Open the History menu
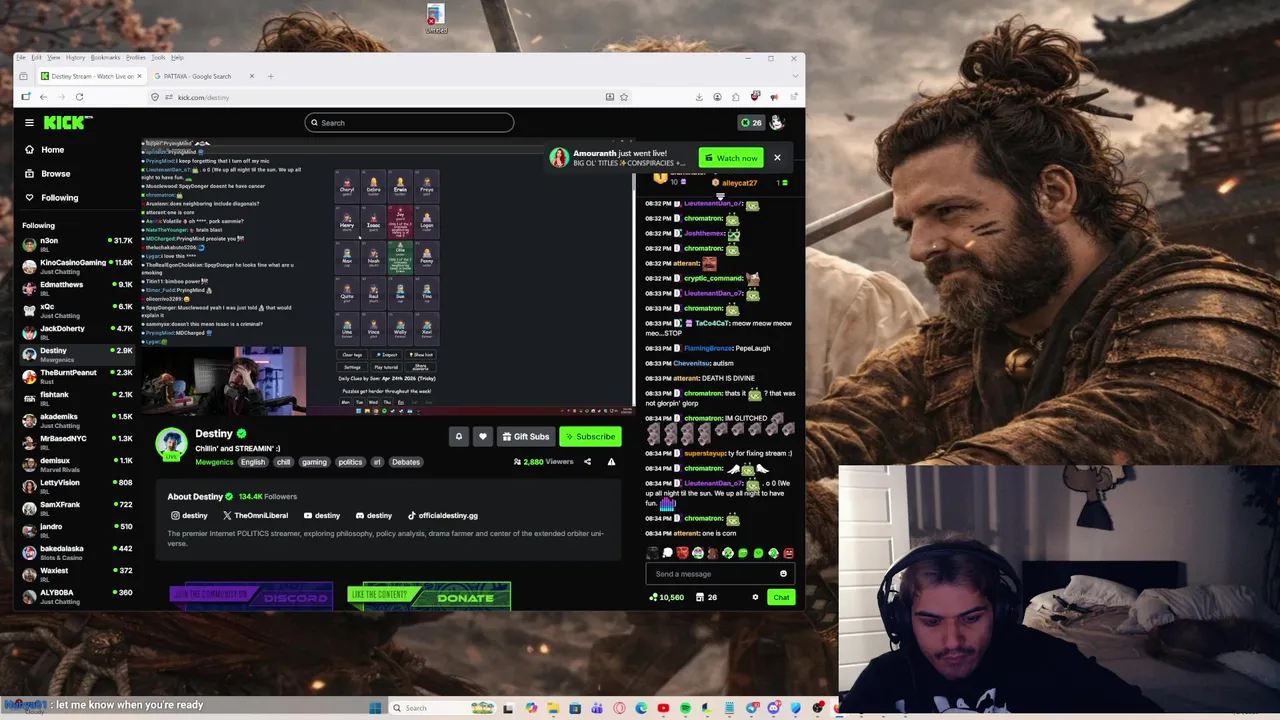Image resolution: width=1280 pixels, height=720 pixels. click(75, 57)
